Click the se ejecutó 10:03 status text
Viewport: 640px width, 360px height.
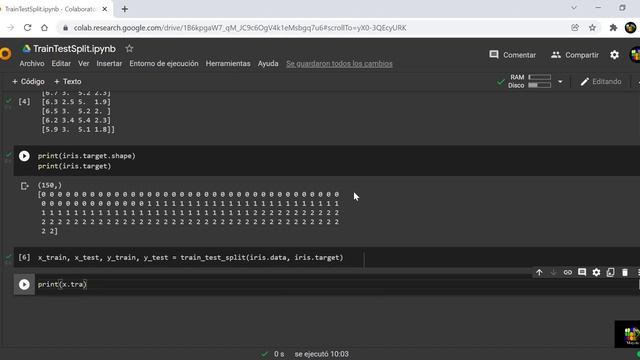(x=322, y=354)
